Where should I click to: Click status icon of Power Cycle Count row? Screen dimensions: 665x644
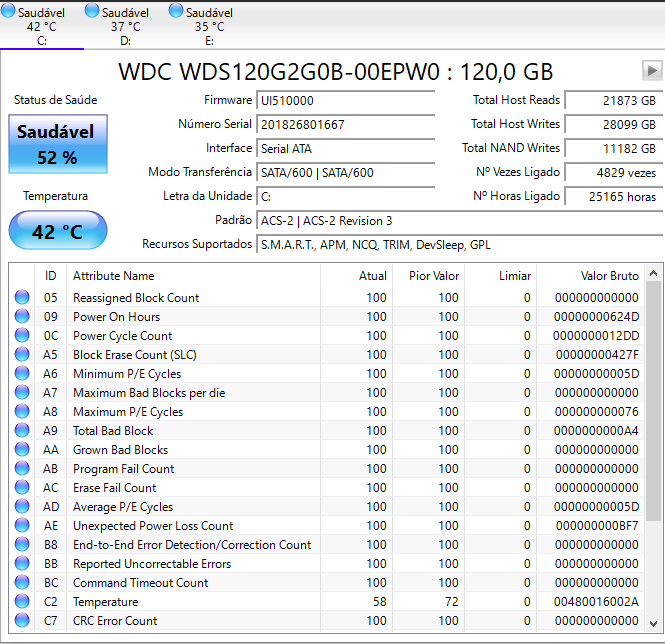[x=22, y=336]
